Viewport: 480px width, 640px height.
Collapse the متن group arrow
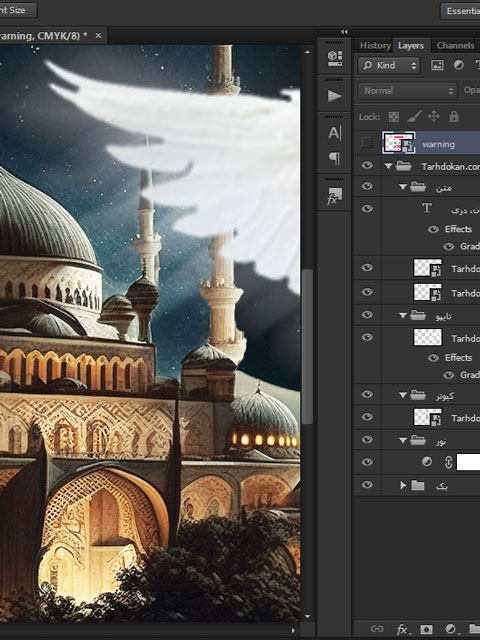403,187
